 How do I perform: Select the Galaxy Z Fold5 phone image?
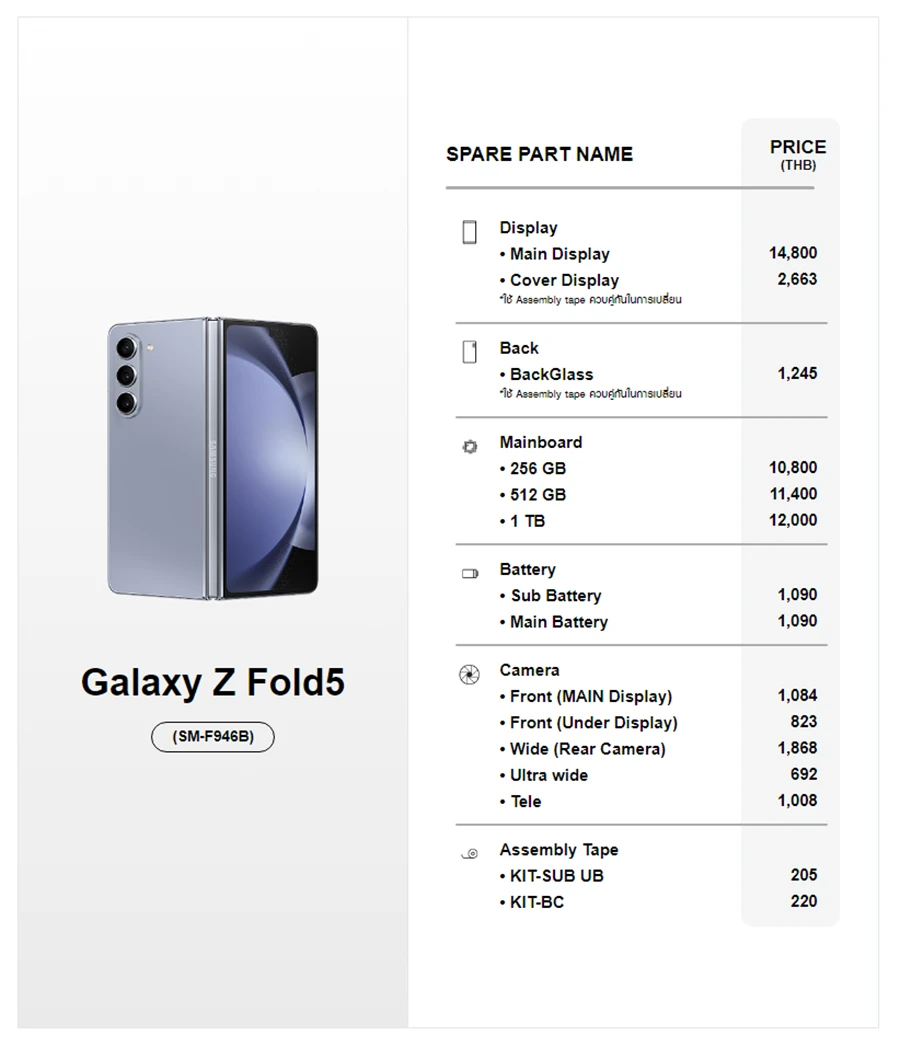point(212,459)
